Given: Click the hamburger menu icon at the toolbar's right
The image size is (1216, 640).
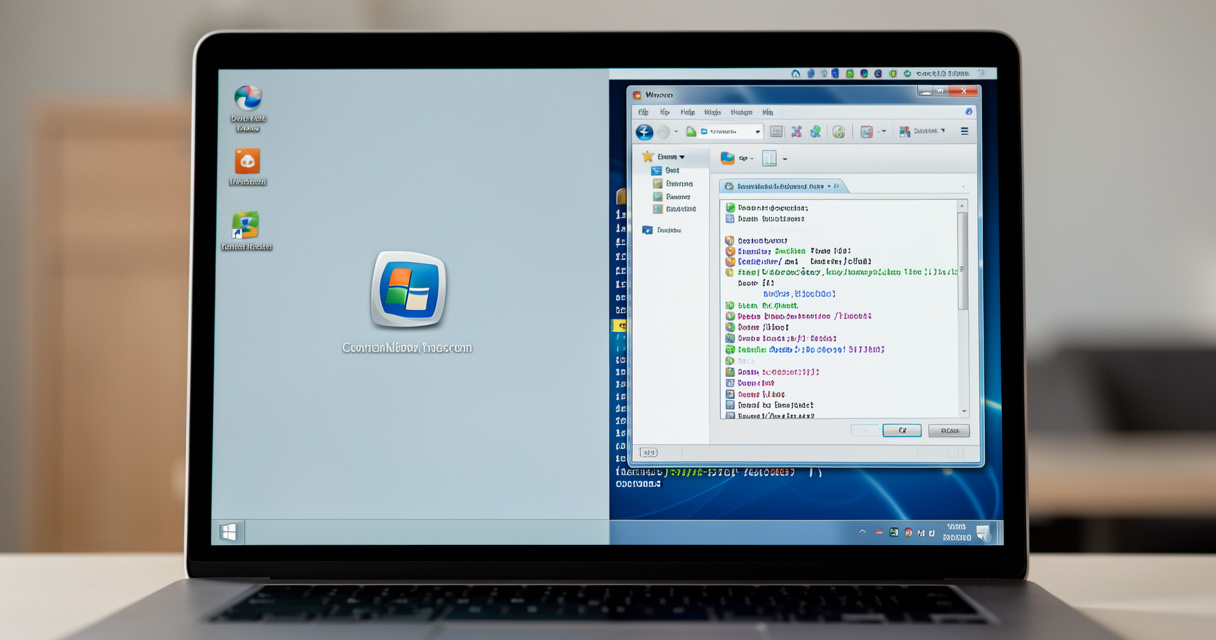Looking at the screenshot, I should coord(964,131).
